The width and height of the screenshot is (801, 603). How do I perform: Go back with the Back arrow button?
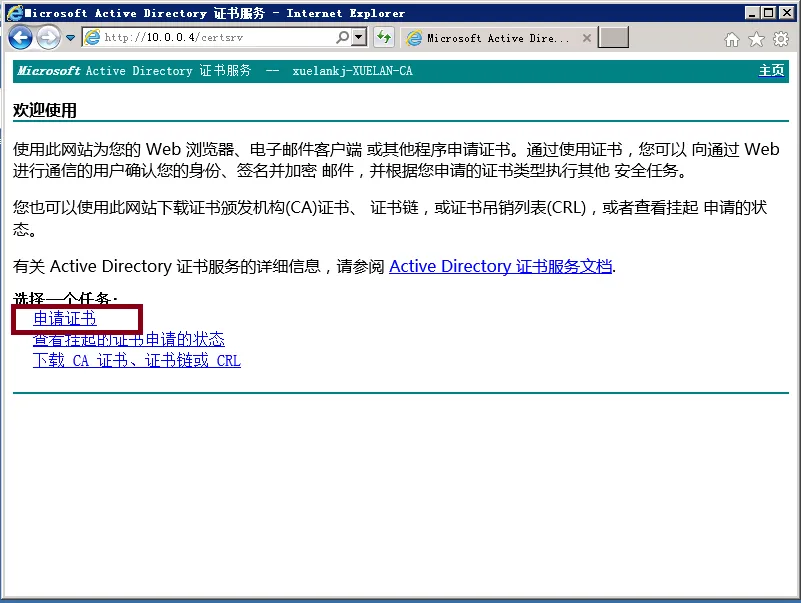click(20, 37)
